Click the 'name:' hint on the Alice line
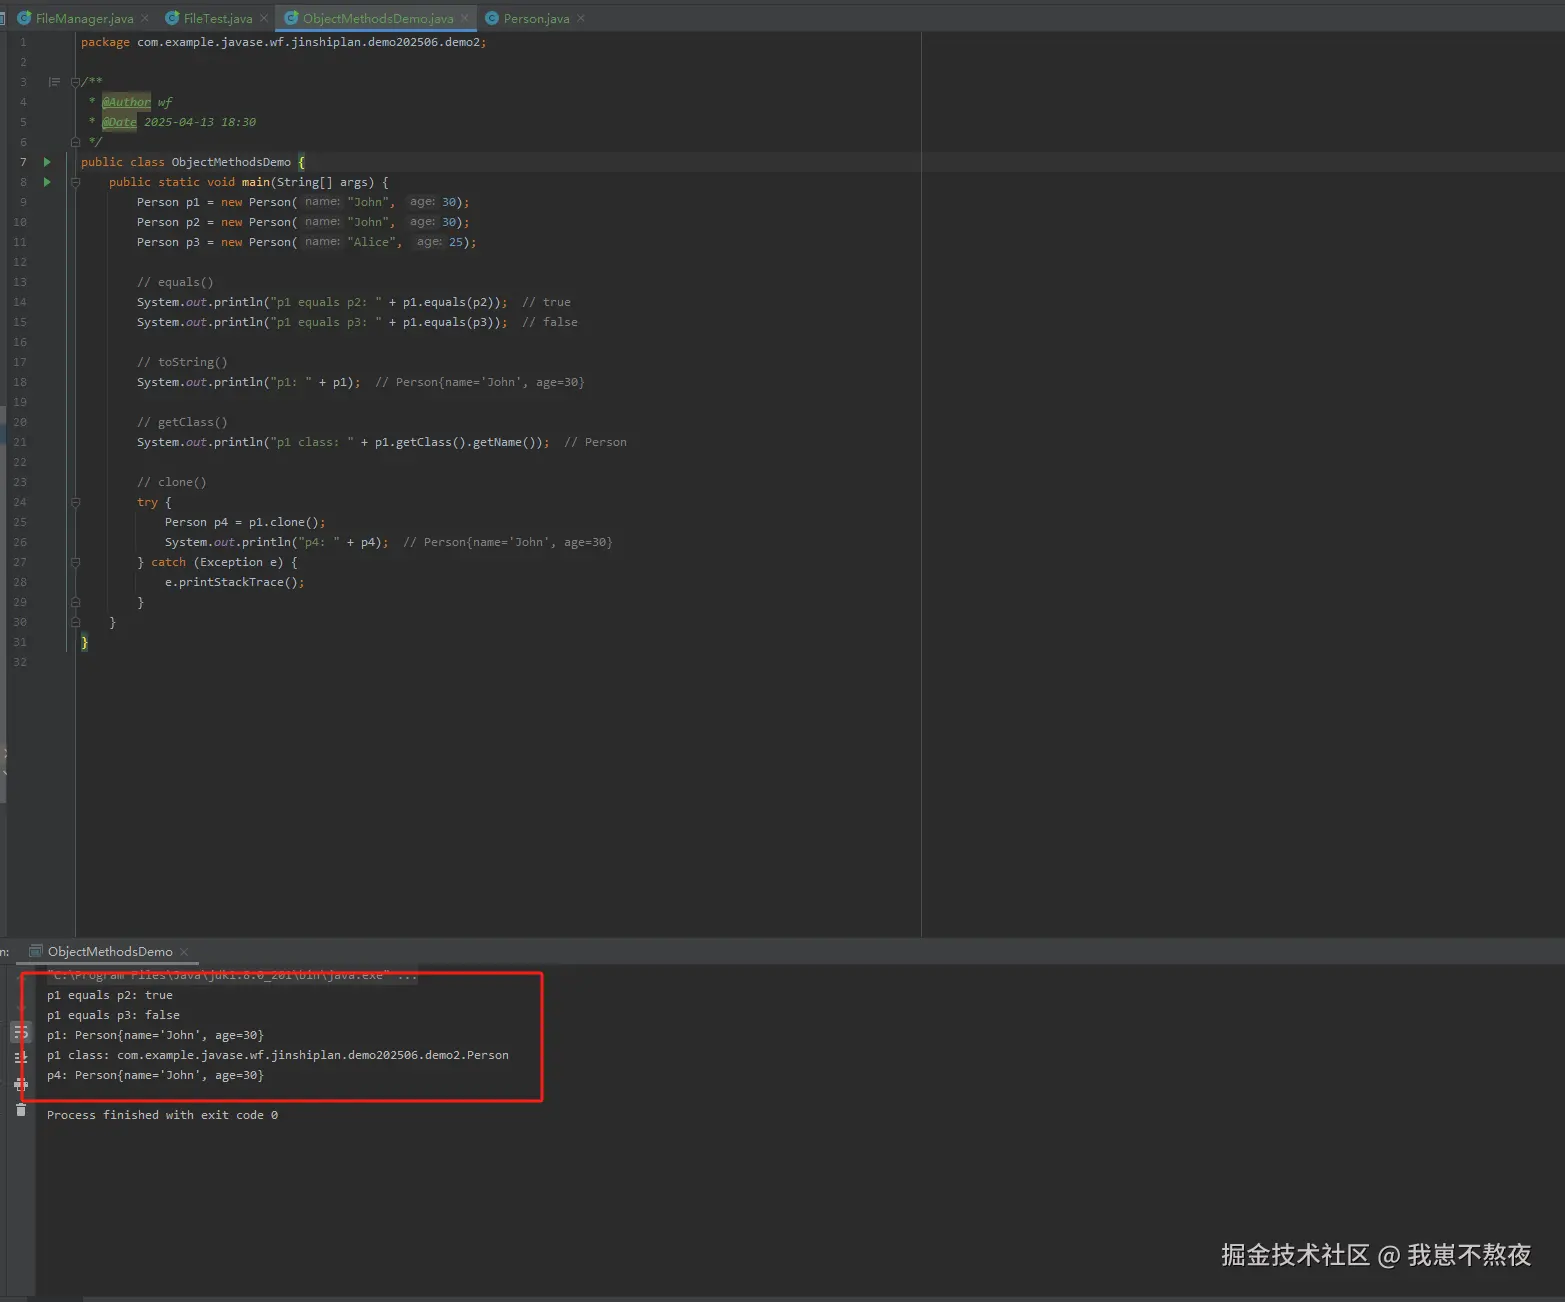 pyautogui.click(x=322, y=242)
